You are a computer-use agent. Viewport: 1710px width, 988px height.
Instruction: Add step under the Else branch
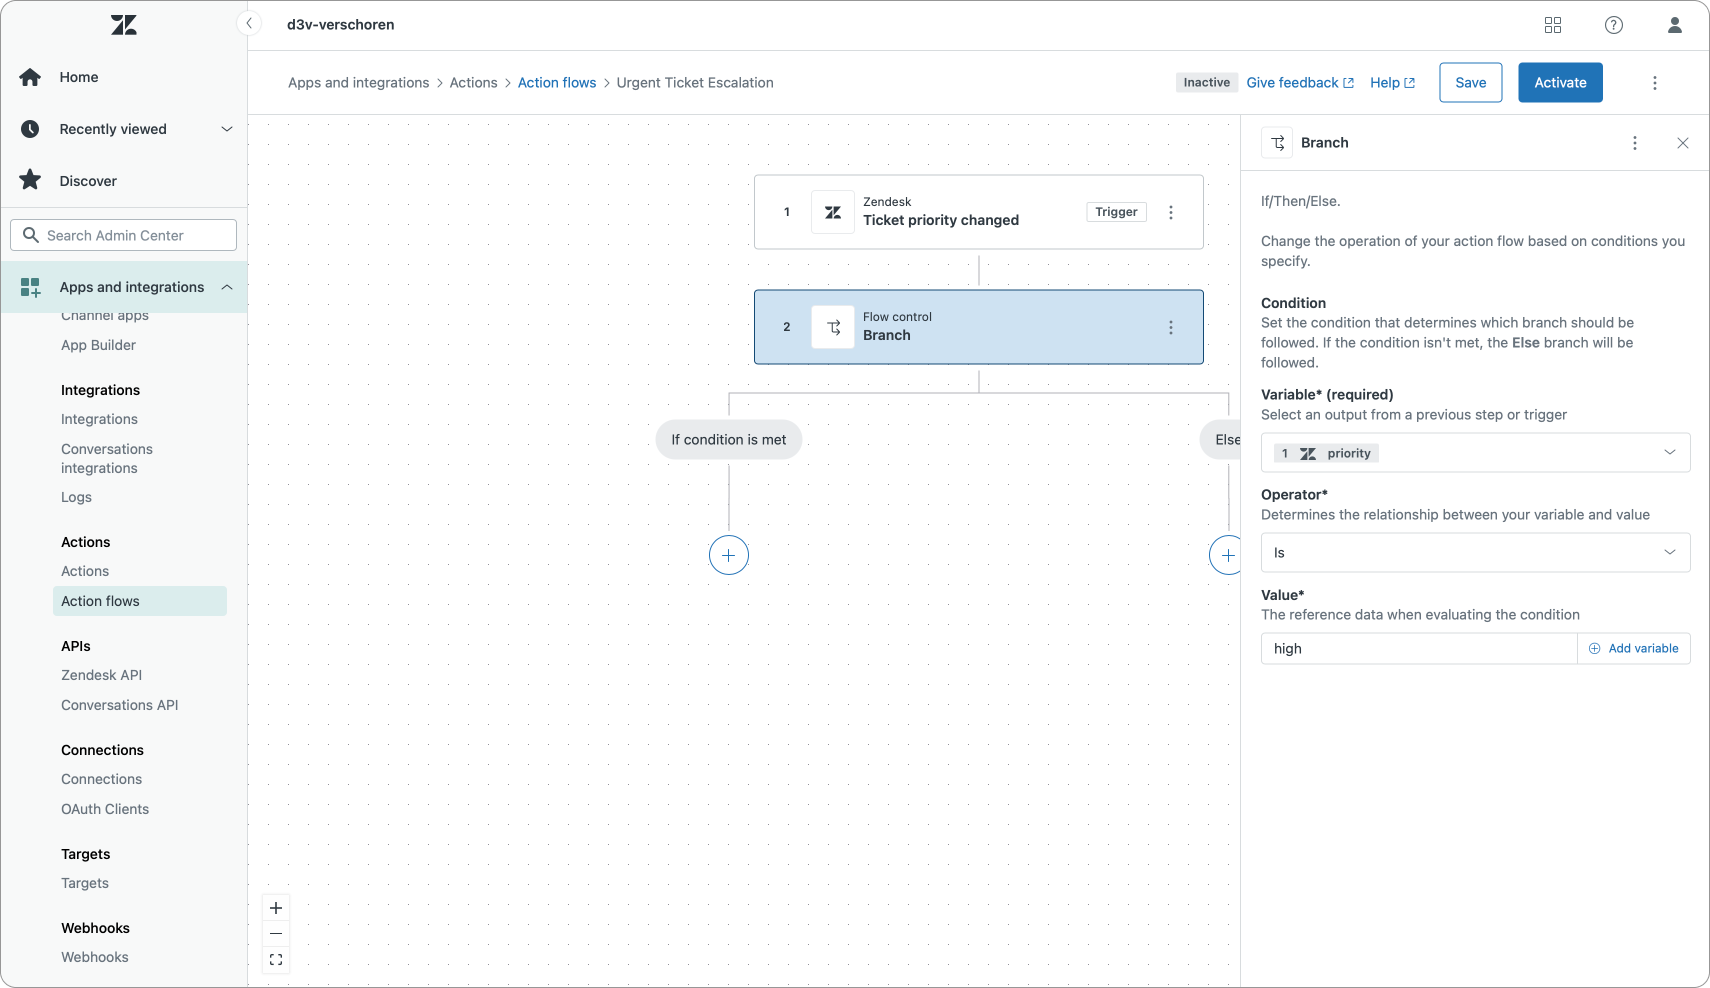tap(1225, 555)
